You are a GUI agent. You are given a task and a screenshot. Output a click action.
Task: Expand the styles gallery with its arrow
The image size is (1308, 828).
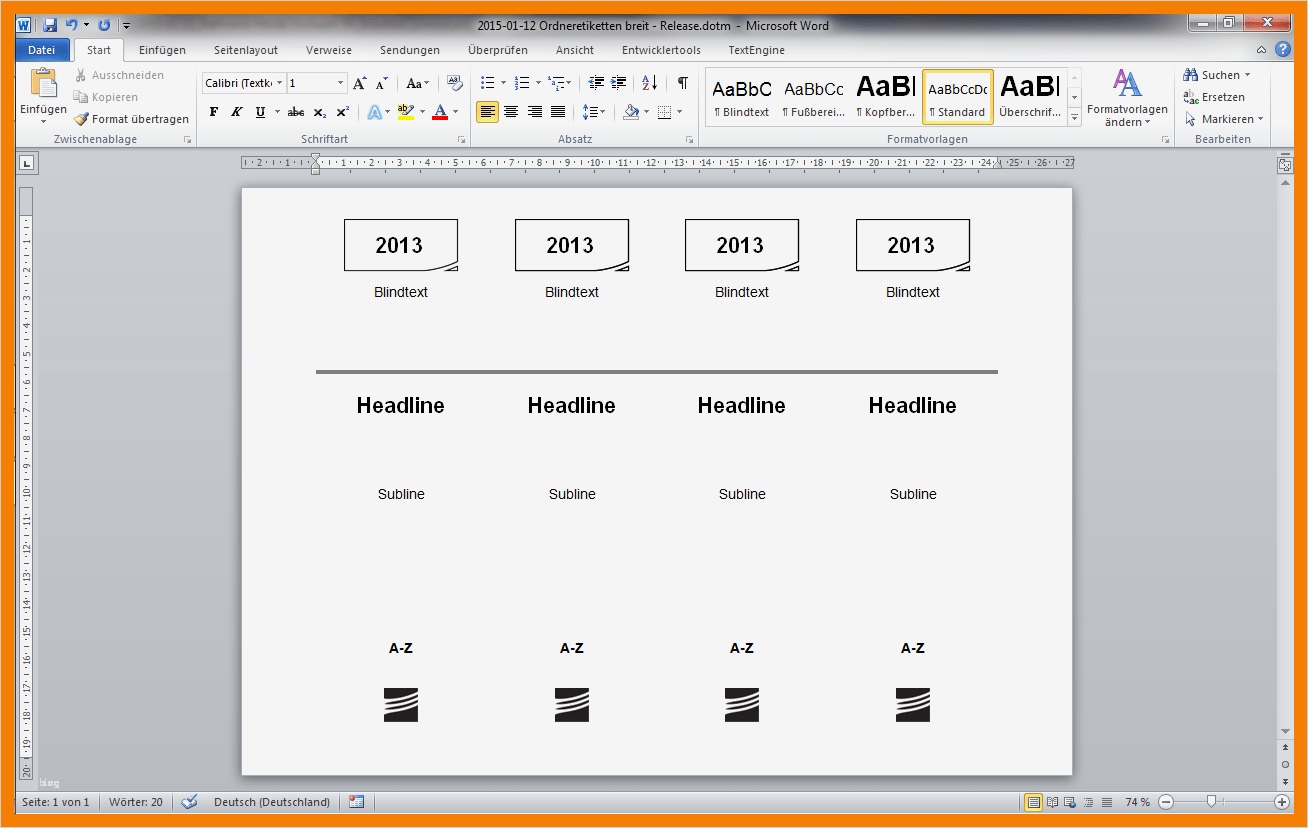[x=1073, y=115]
